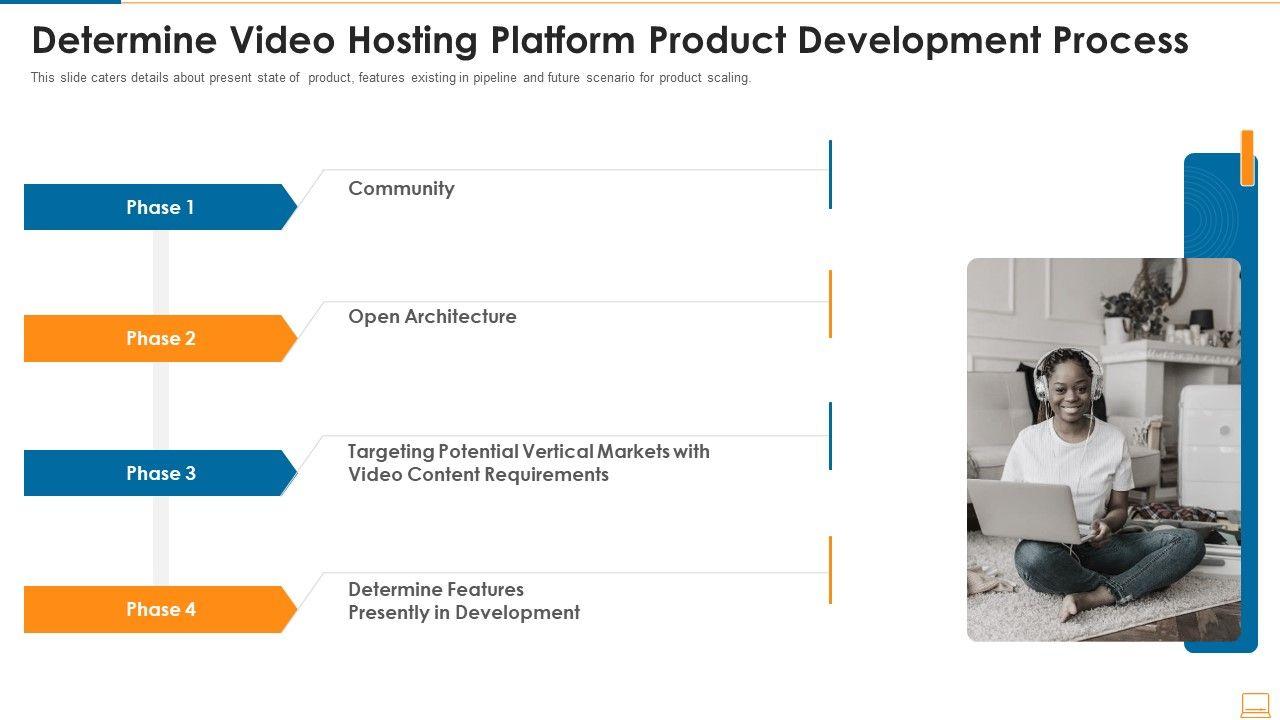Screen dimensions: 1280x720
Task: Click the laptop icon in the slide corner
Action: click(x=1254, y=705)
